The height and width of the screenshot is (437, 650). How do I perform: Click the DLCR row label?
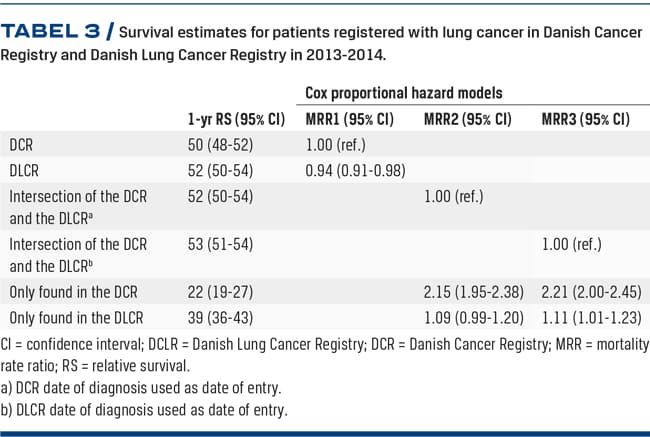click(x=27, y=170)
